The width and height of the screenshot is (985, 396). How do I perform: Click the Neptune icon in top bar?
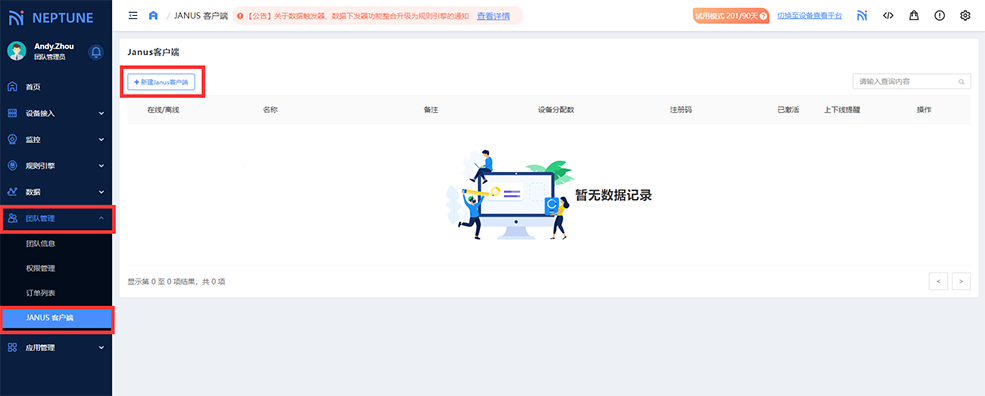click(x=862, y=16)
